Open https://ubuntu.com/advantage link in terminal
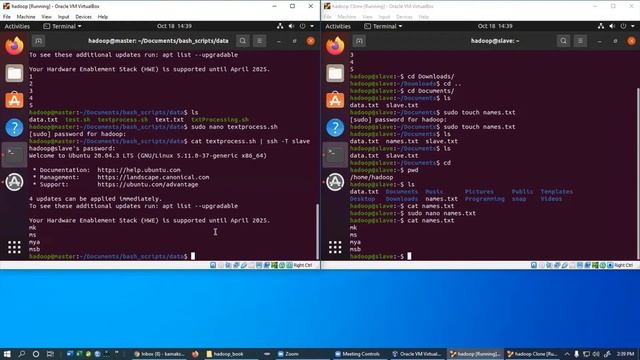Image resolution: width=640 pixels, height=360 pixels. 148,184
